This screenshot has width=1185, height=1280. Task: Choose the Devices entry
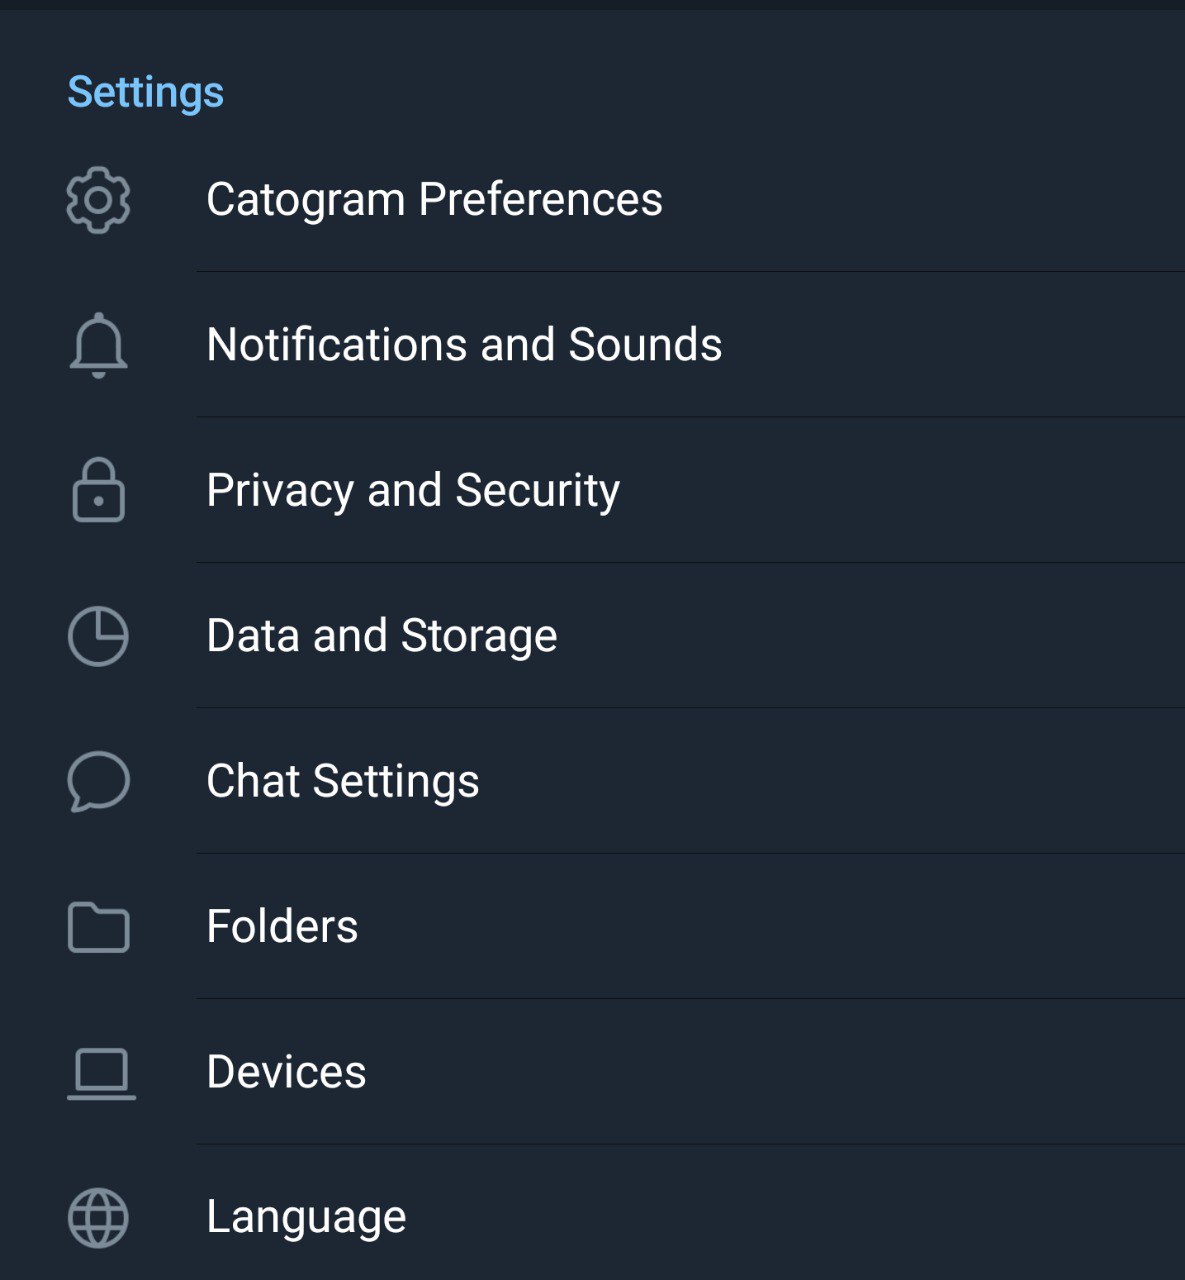pos(592,1072)
